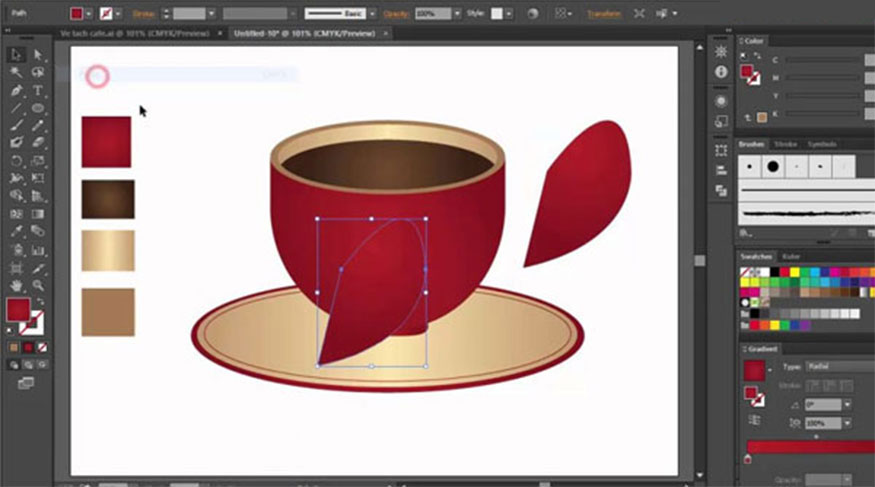Select the Ellipse shape tool

(38, 108)
